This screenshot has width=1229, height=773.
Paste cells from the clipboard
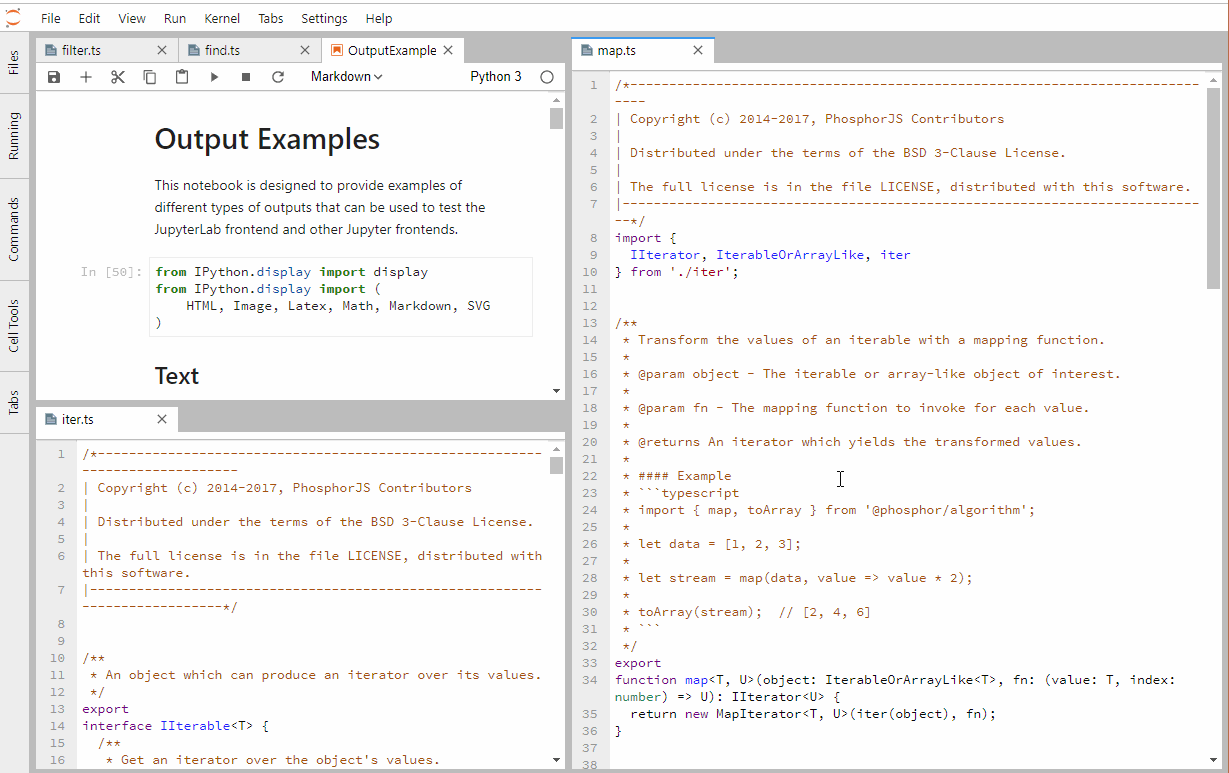(x=181, y=76)
